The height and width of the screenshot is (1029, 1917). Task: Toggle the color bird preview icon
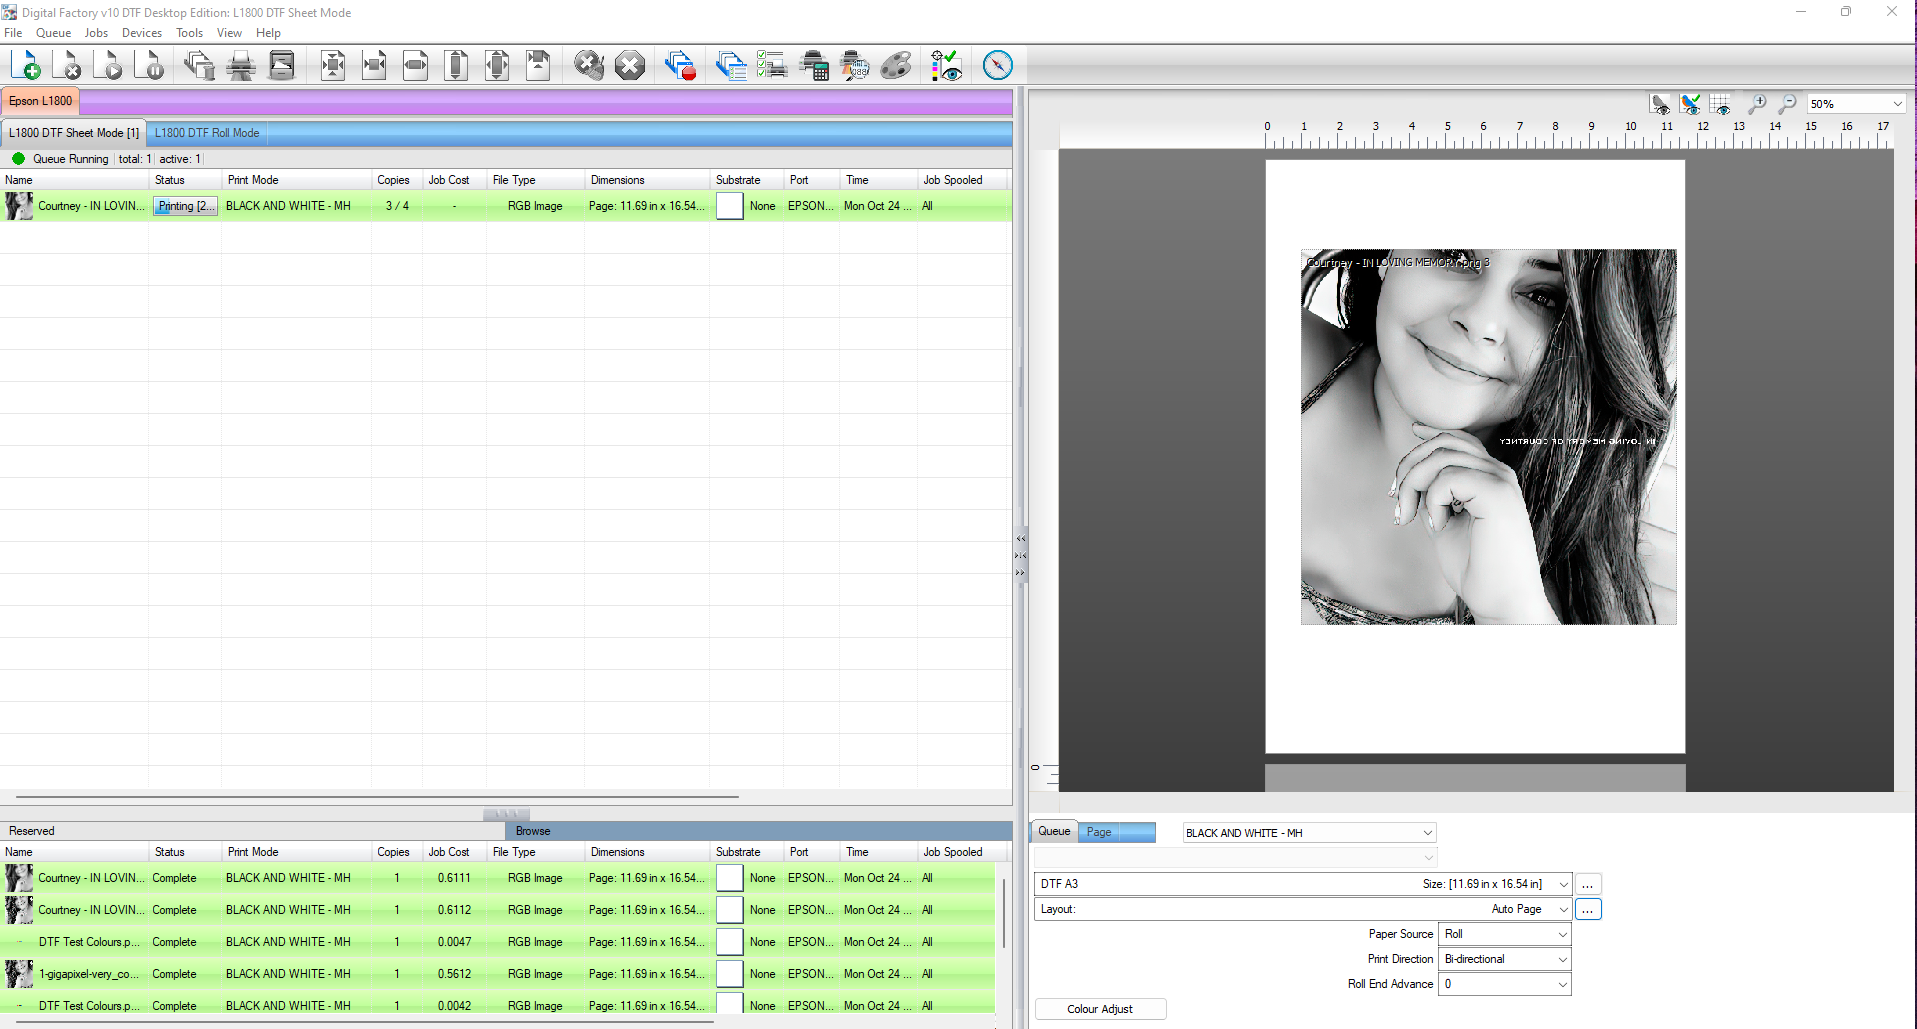tap(1690, 104)
